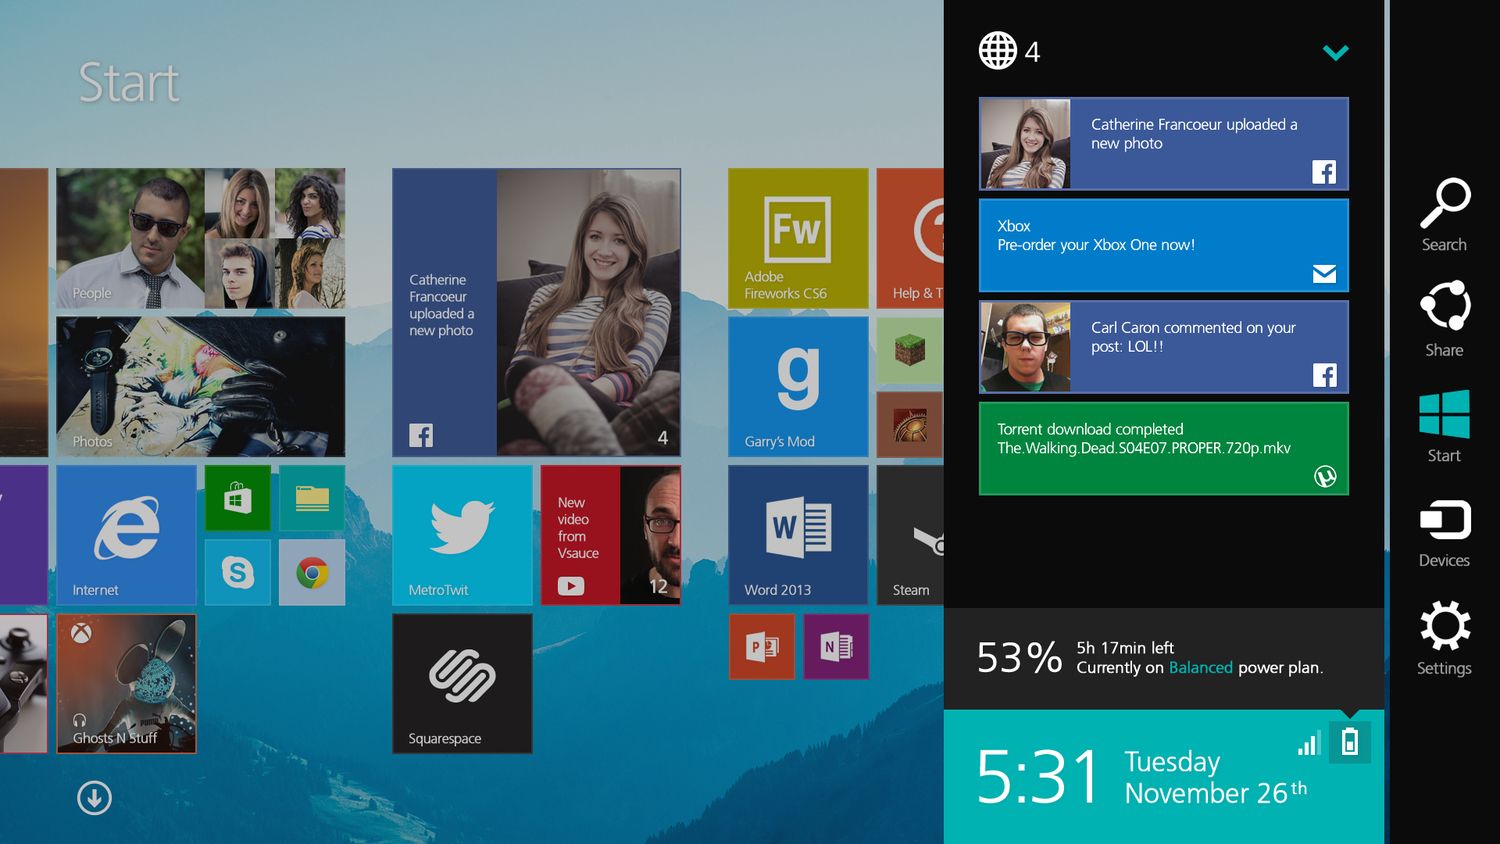Play the Ghosts N Stuff music tile

point(126,683)
